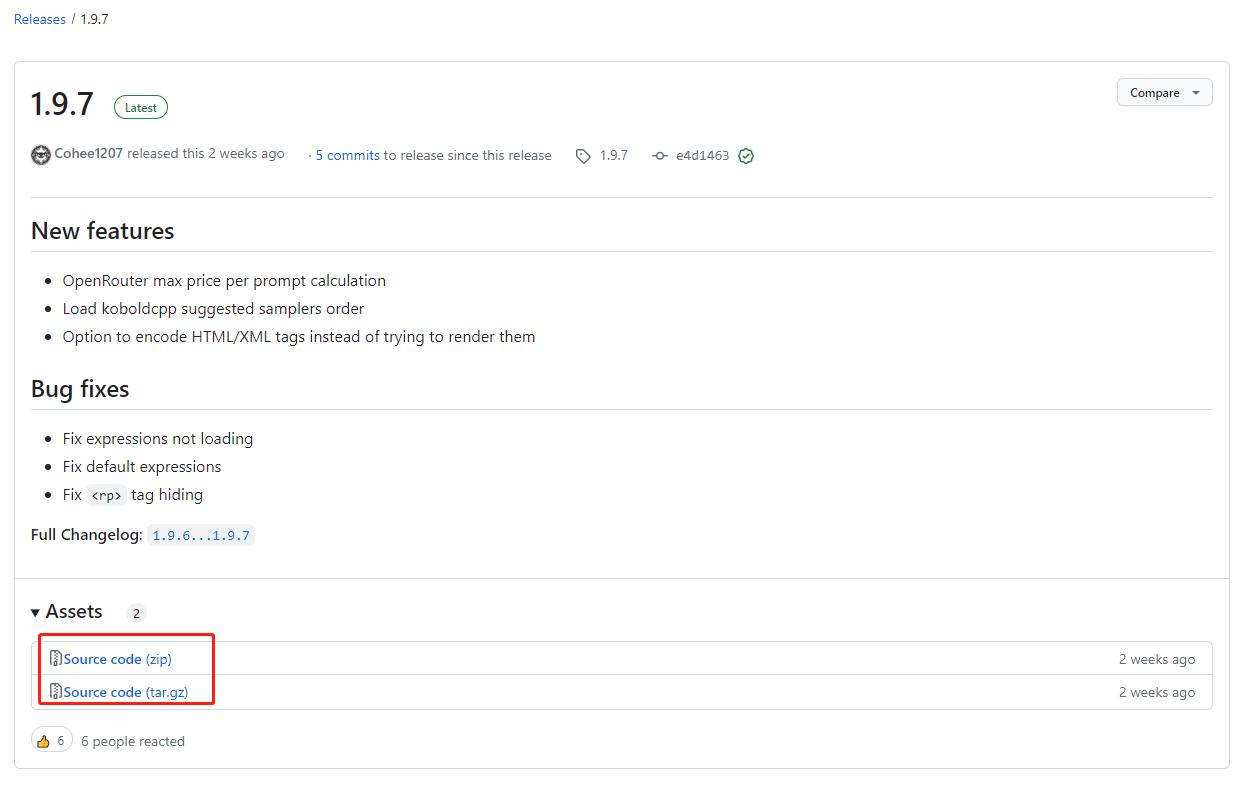Open the 1.9.6...1.9.7 full changelog link
Image resolution: width=1247 pixels, height=796 pixels.
(x=201, y=535)
